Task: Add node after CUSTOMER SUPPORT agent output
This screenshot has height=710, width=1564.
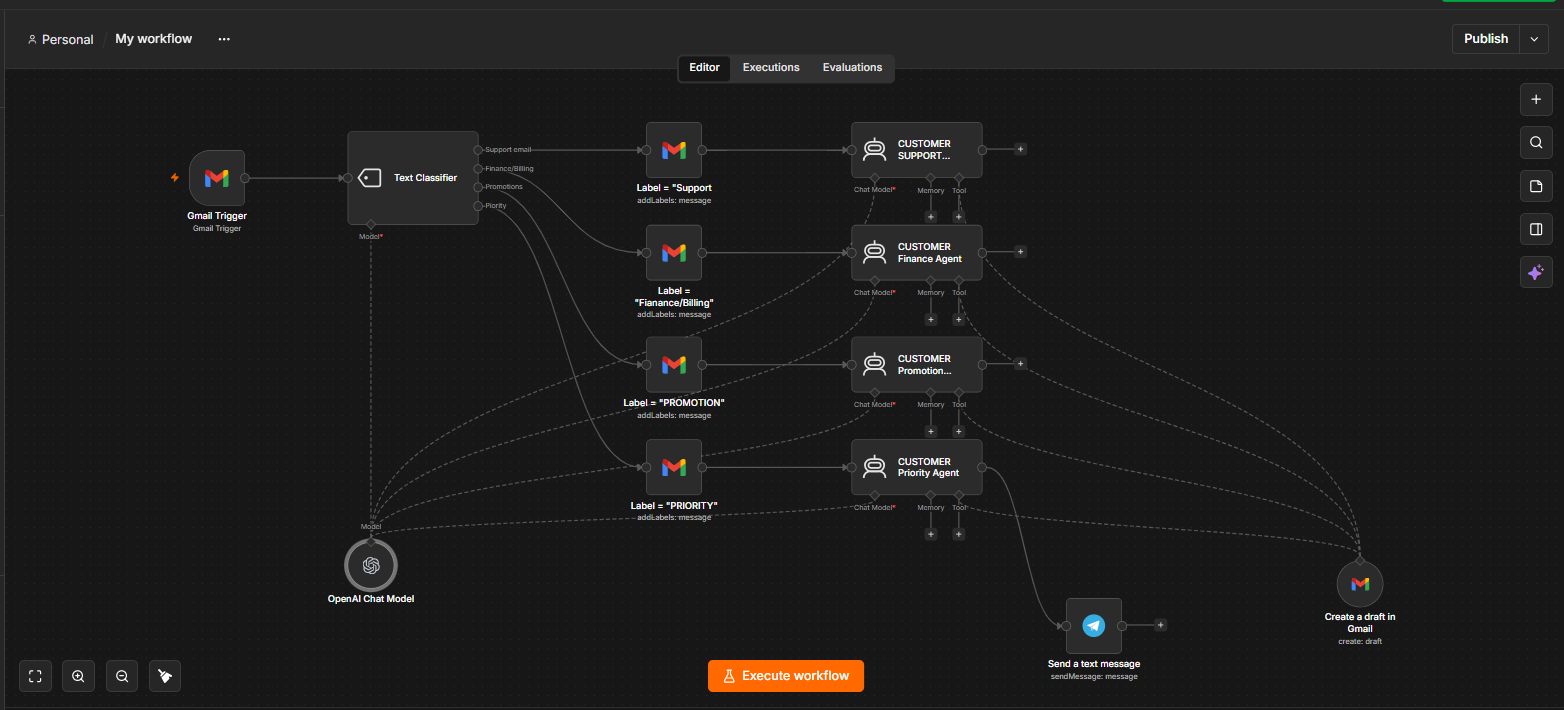Action: coord(1020,149)
